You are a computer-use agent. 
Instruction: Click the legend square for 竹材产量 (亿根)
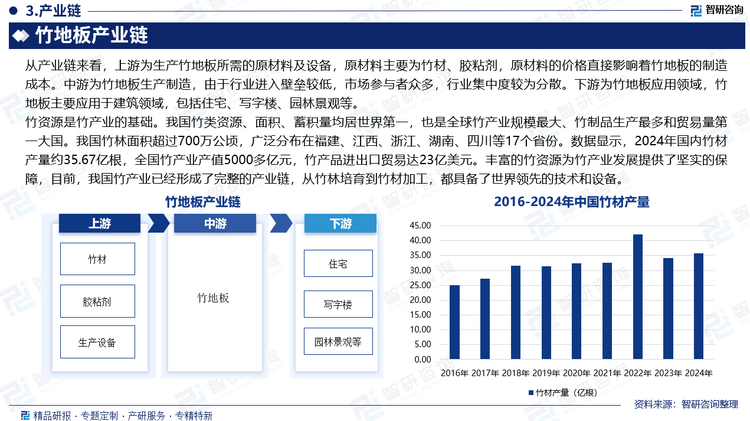(531, 393)
